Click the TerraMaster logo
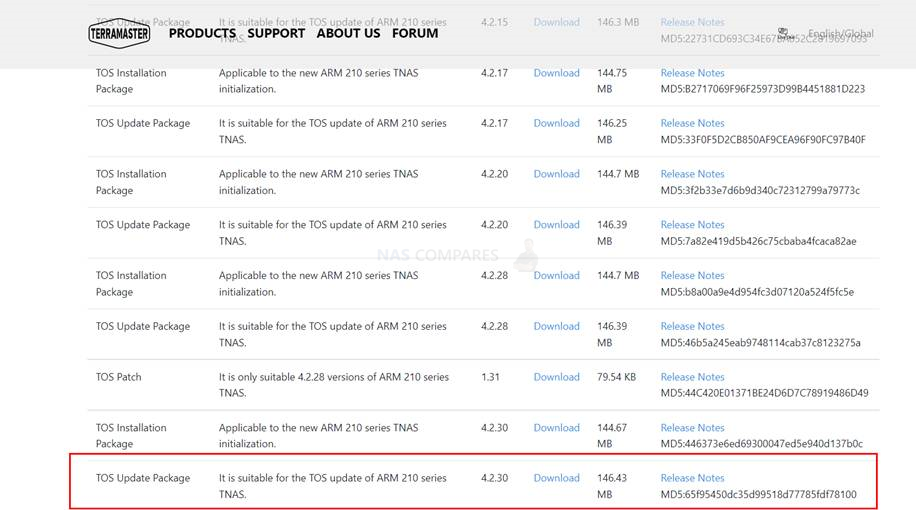 119,33
